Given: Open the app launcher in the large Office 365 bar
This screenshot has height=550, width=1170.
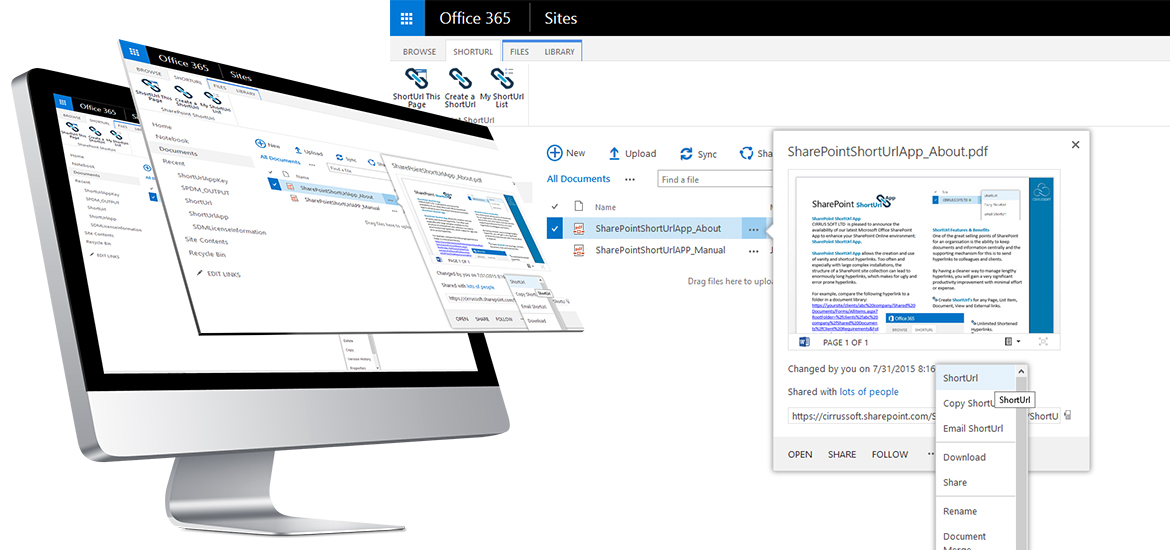Looking at the screenshot, I should click(x=407, y=18).
